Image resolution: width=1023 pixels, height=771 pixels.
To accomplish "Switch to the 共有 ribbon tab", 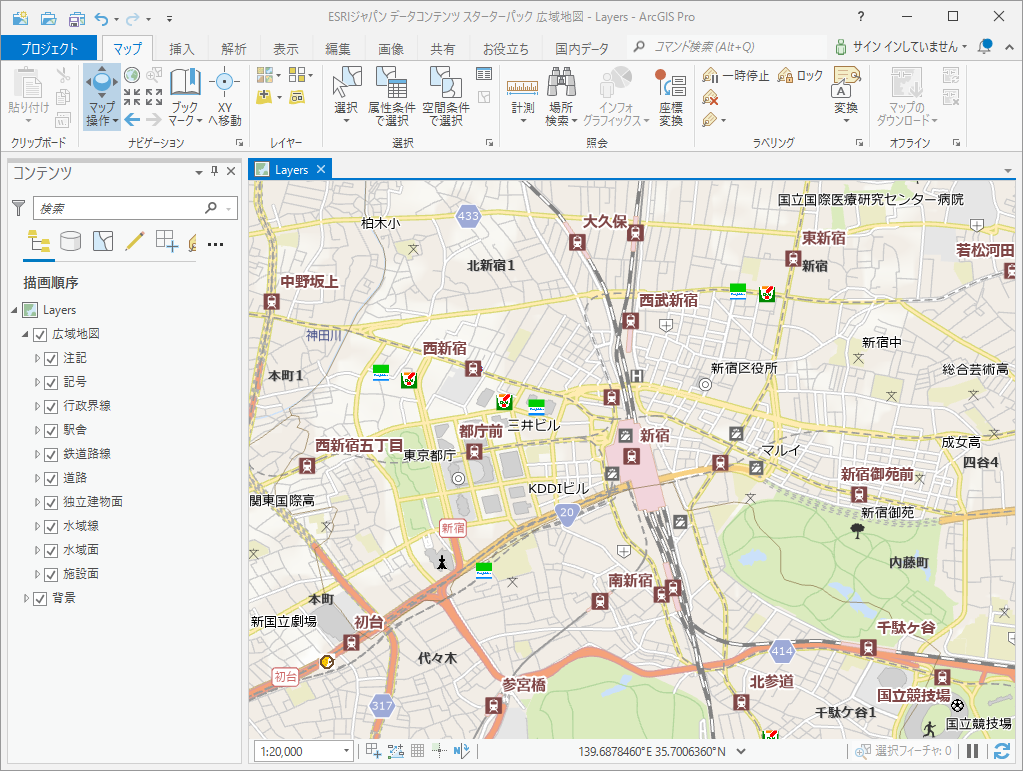I will (x=442, y=49).
